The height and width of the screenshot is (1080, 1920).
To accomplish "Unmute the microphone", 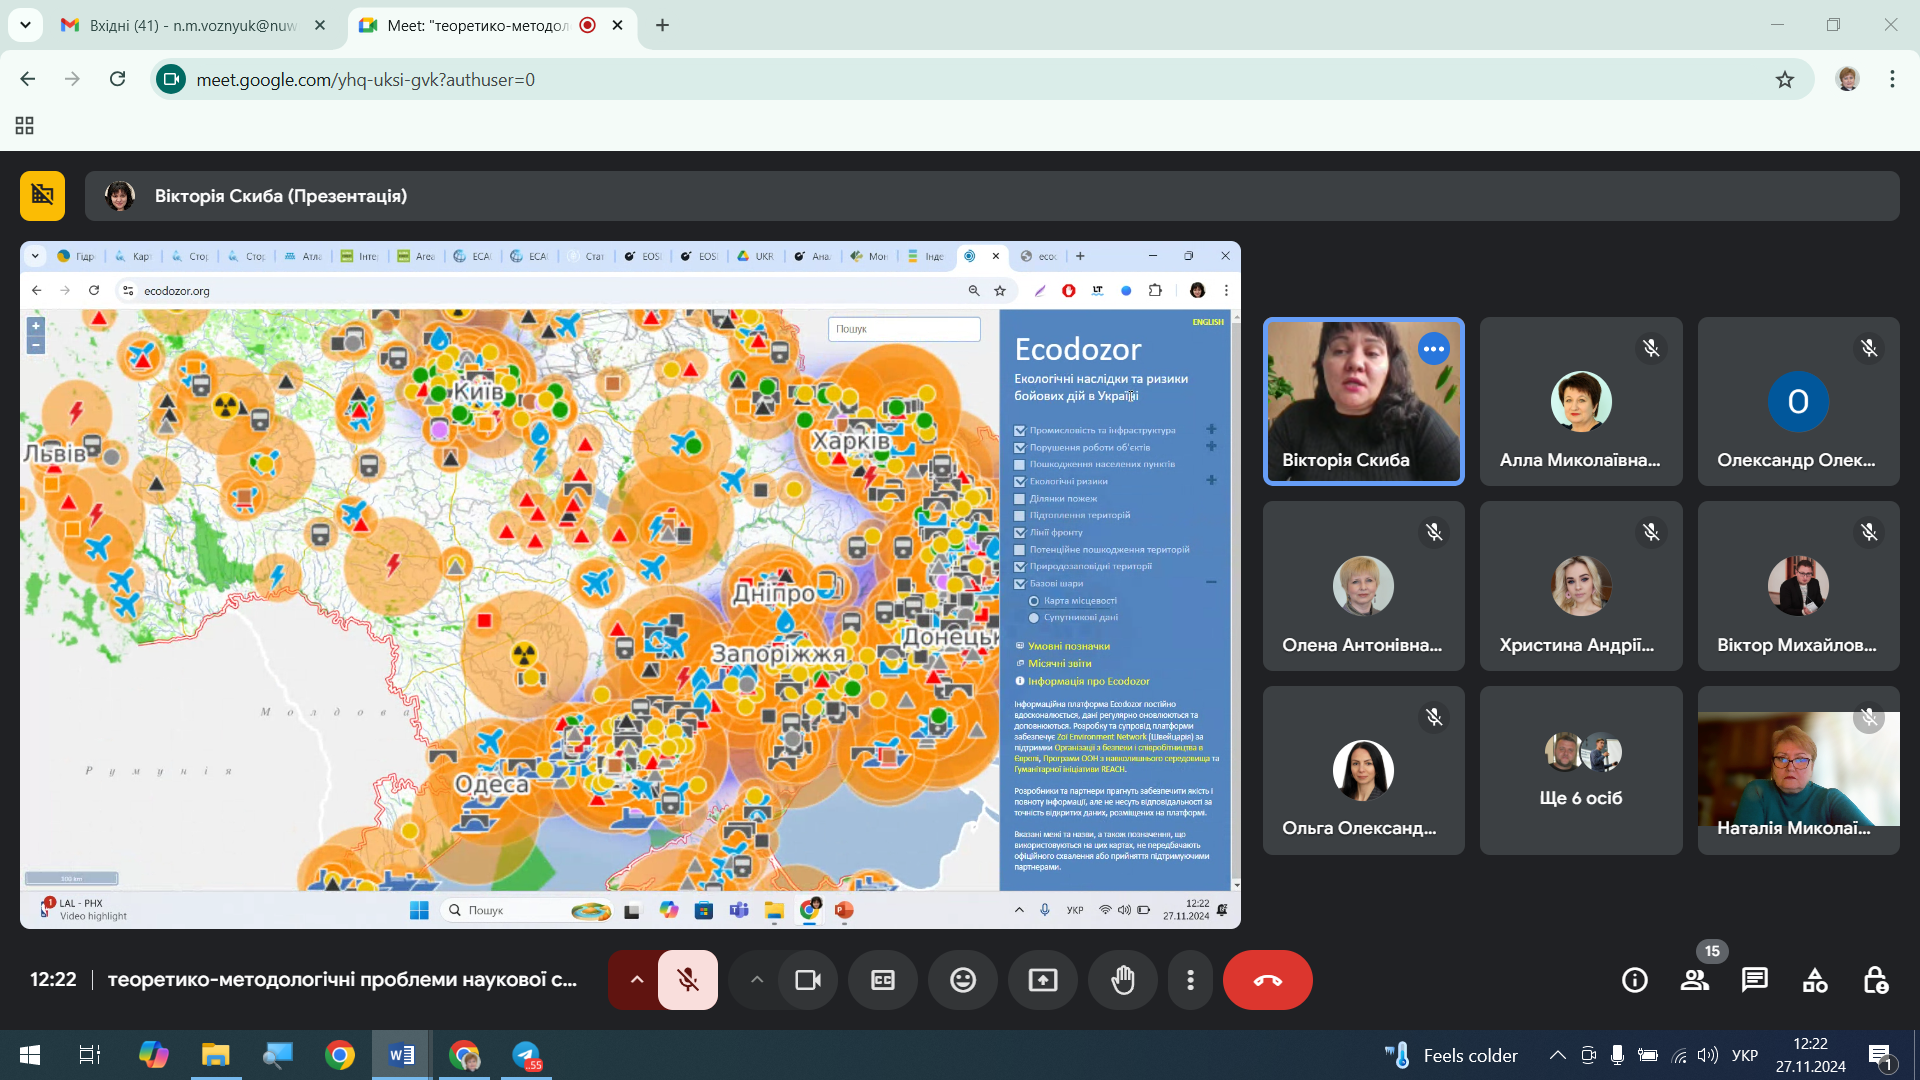I will pos(688,980).
